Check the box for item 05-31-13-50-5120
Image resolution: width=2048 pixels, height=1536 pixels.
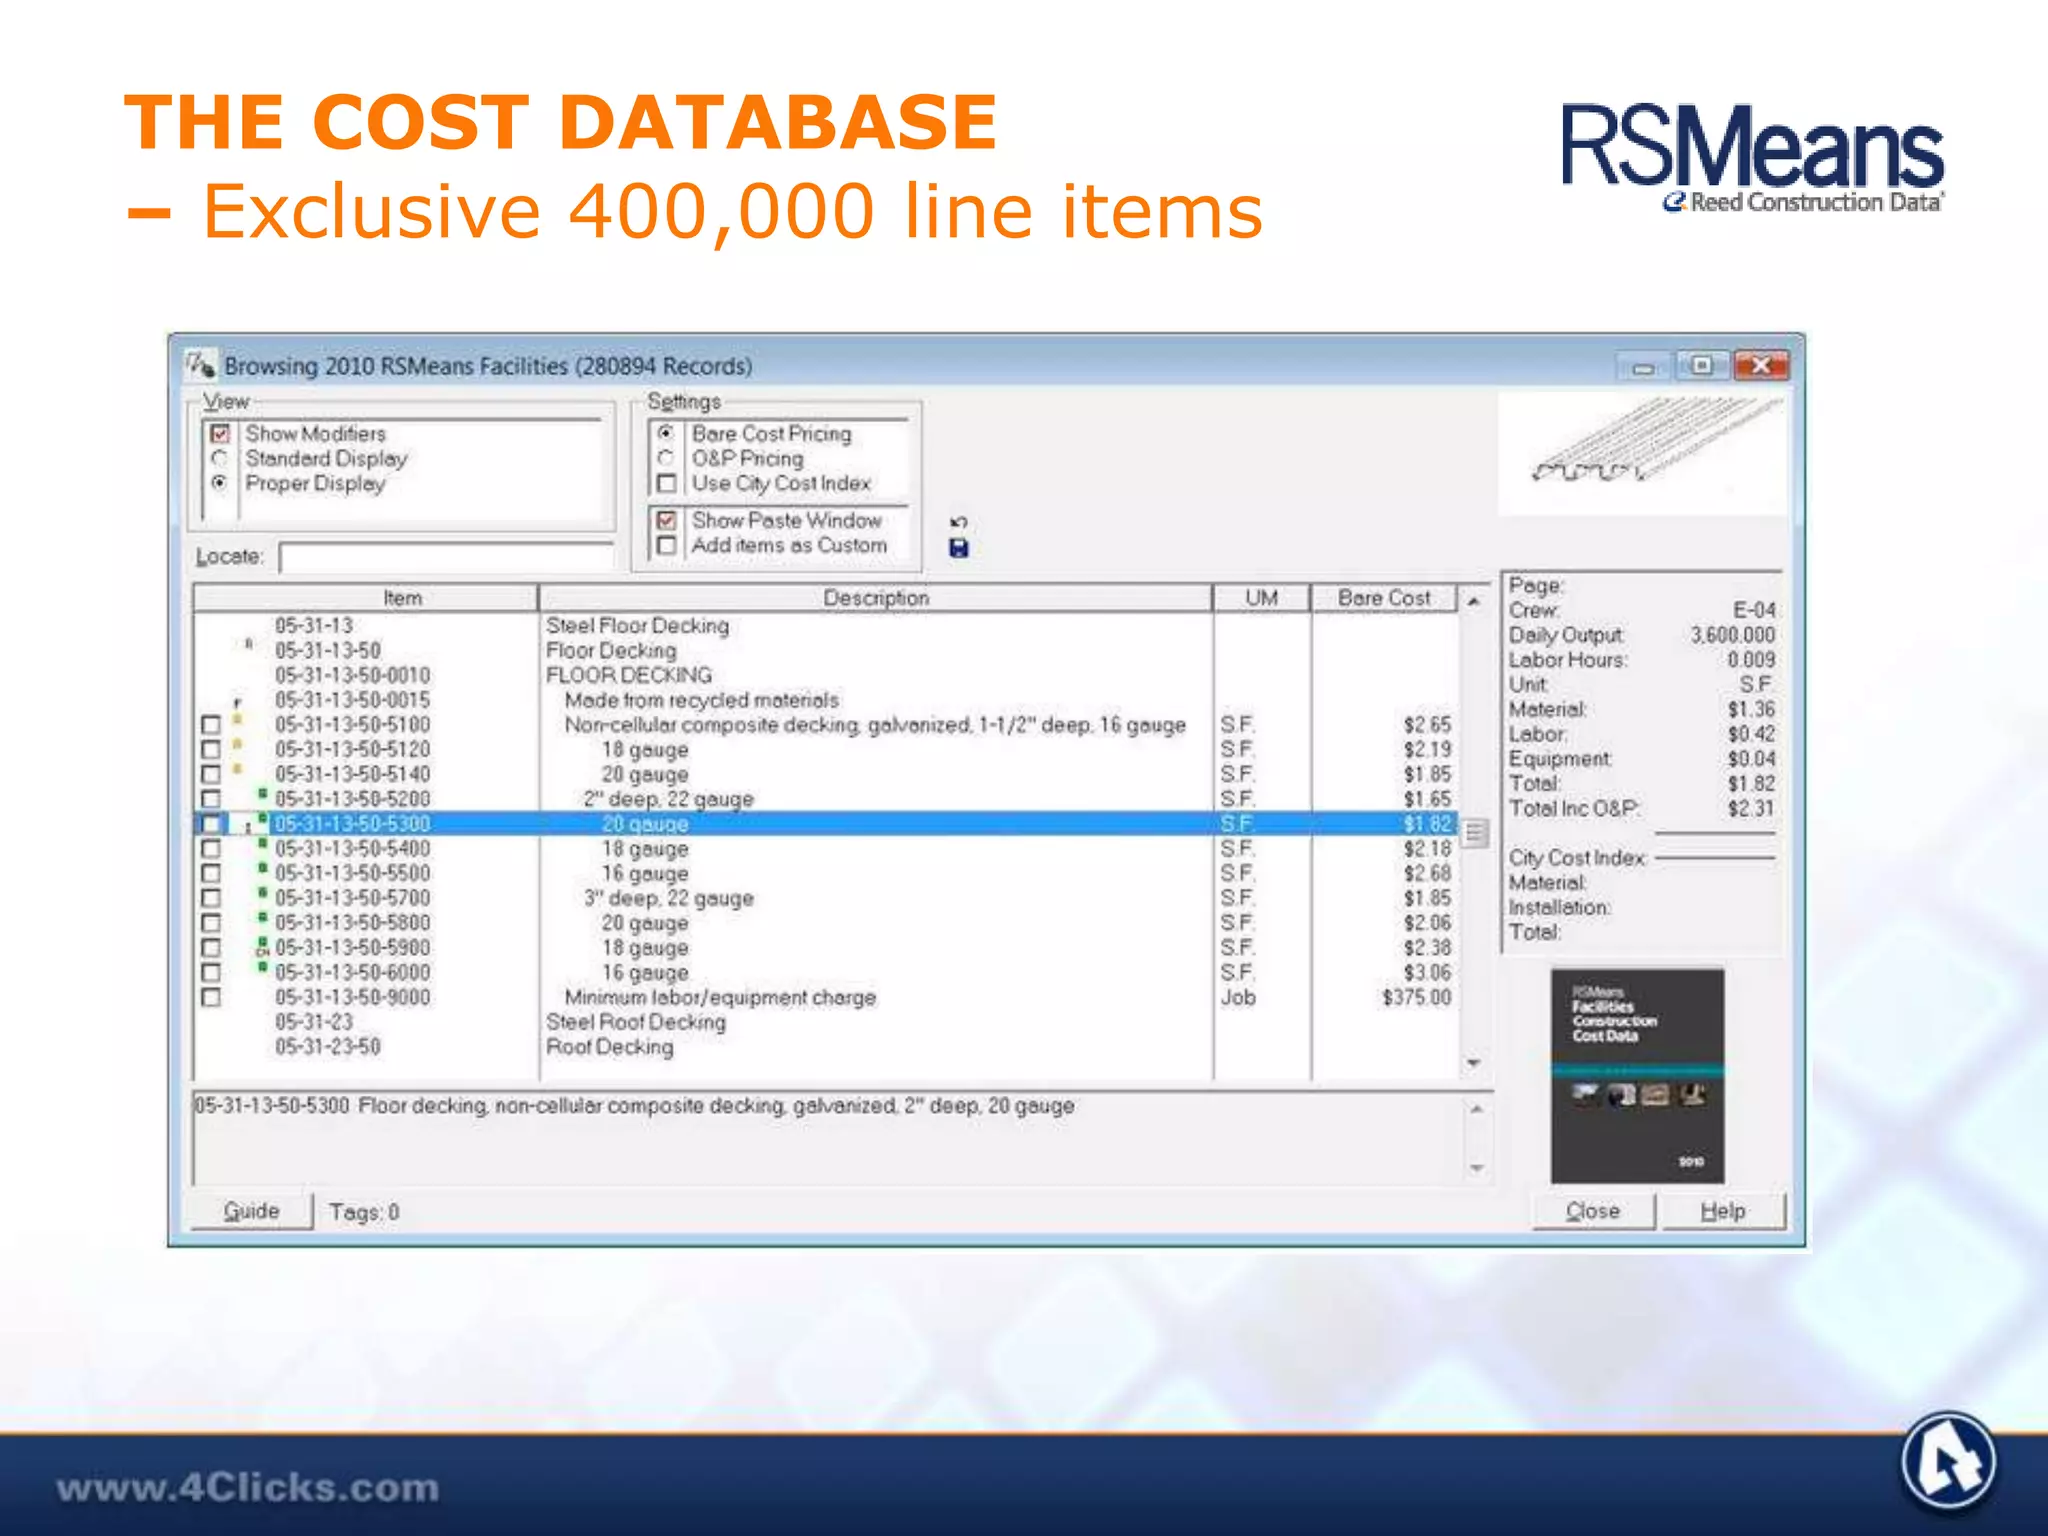210,749
